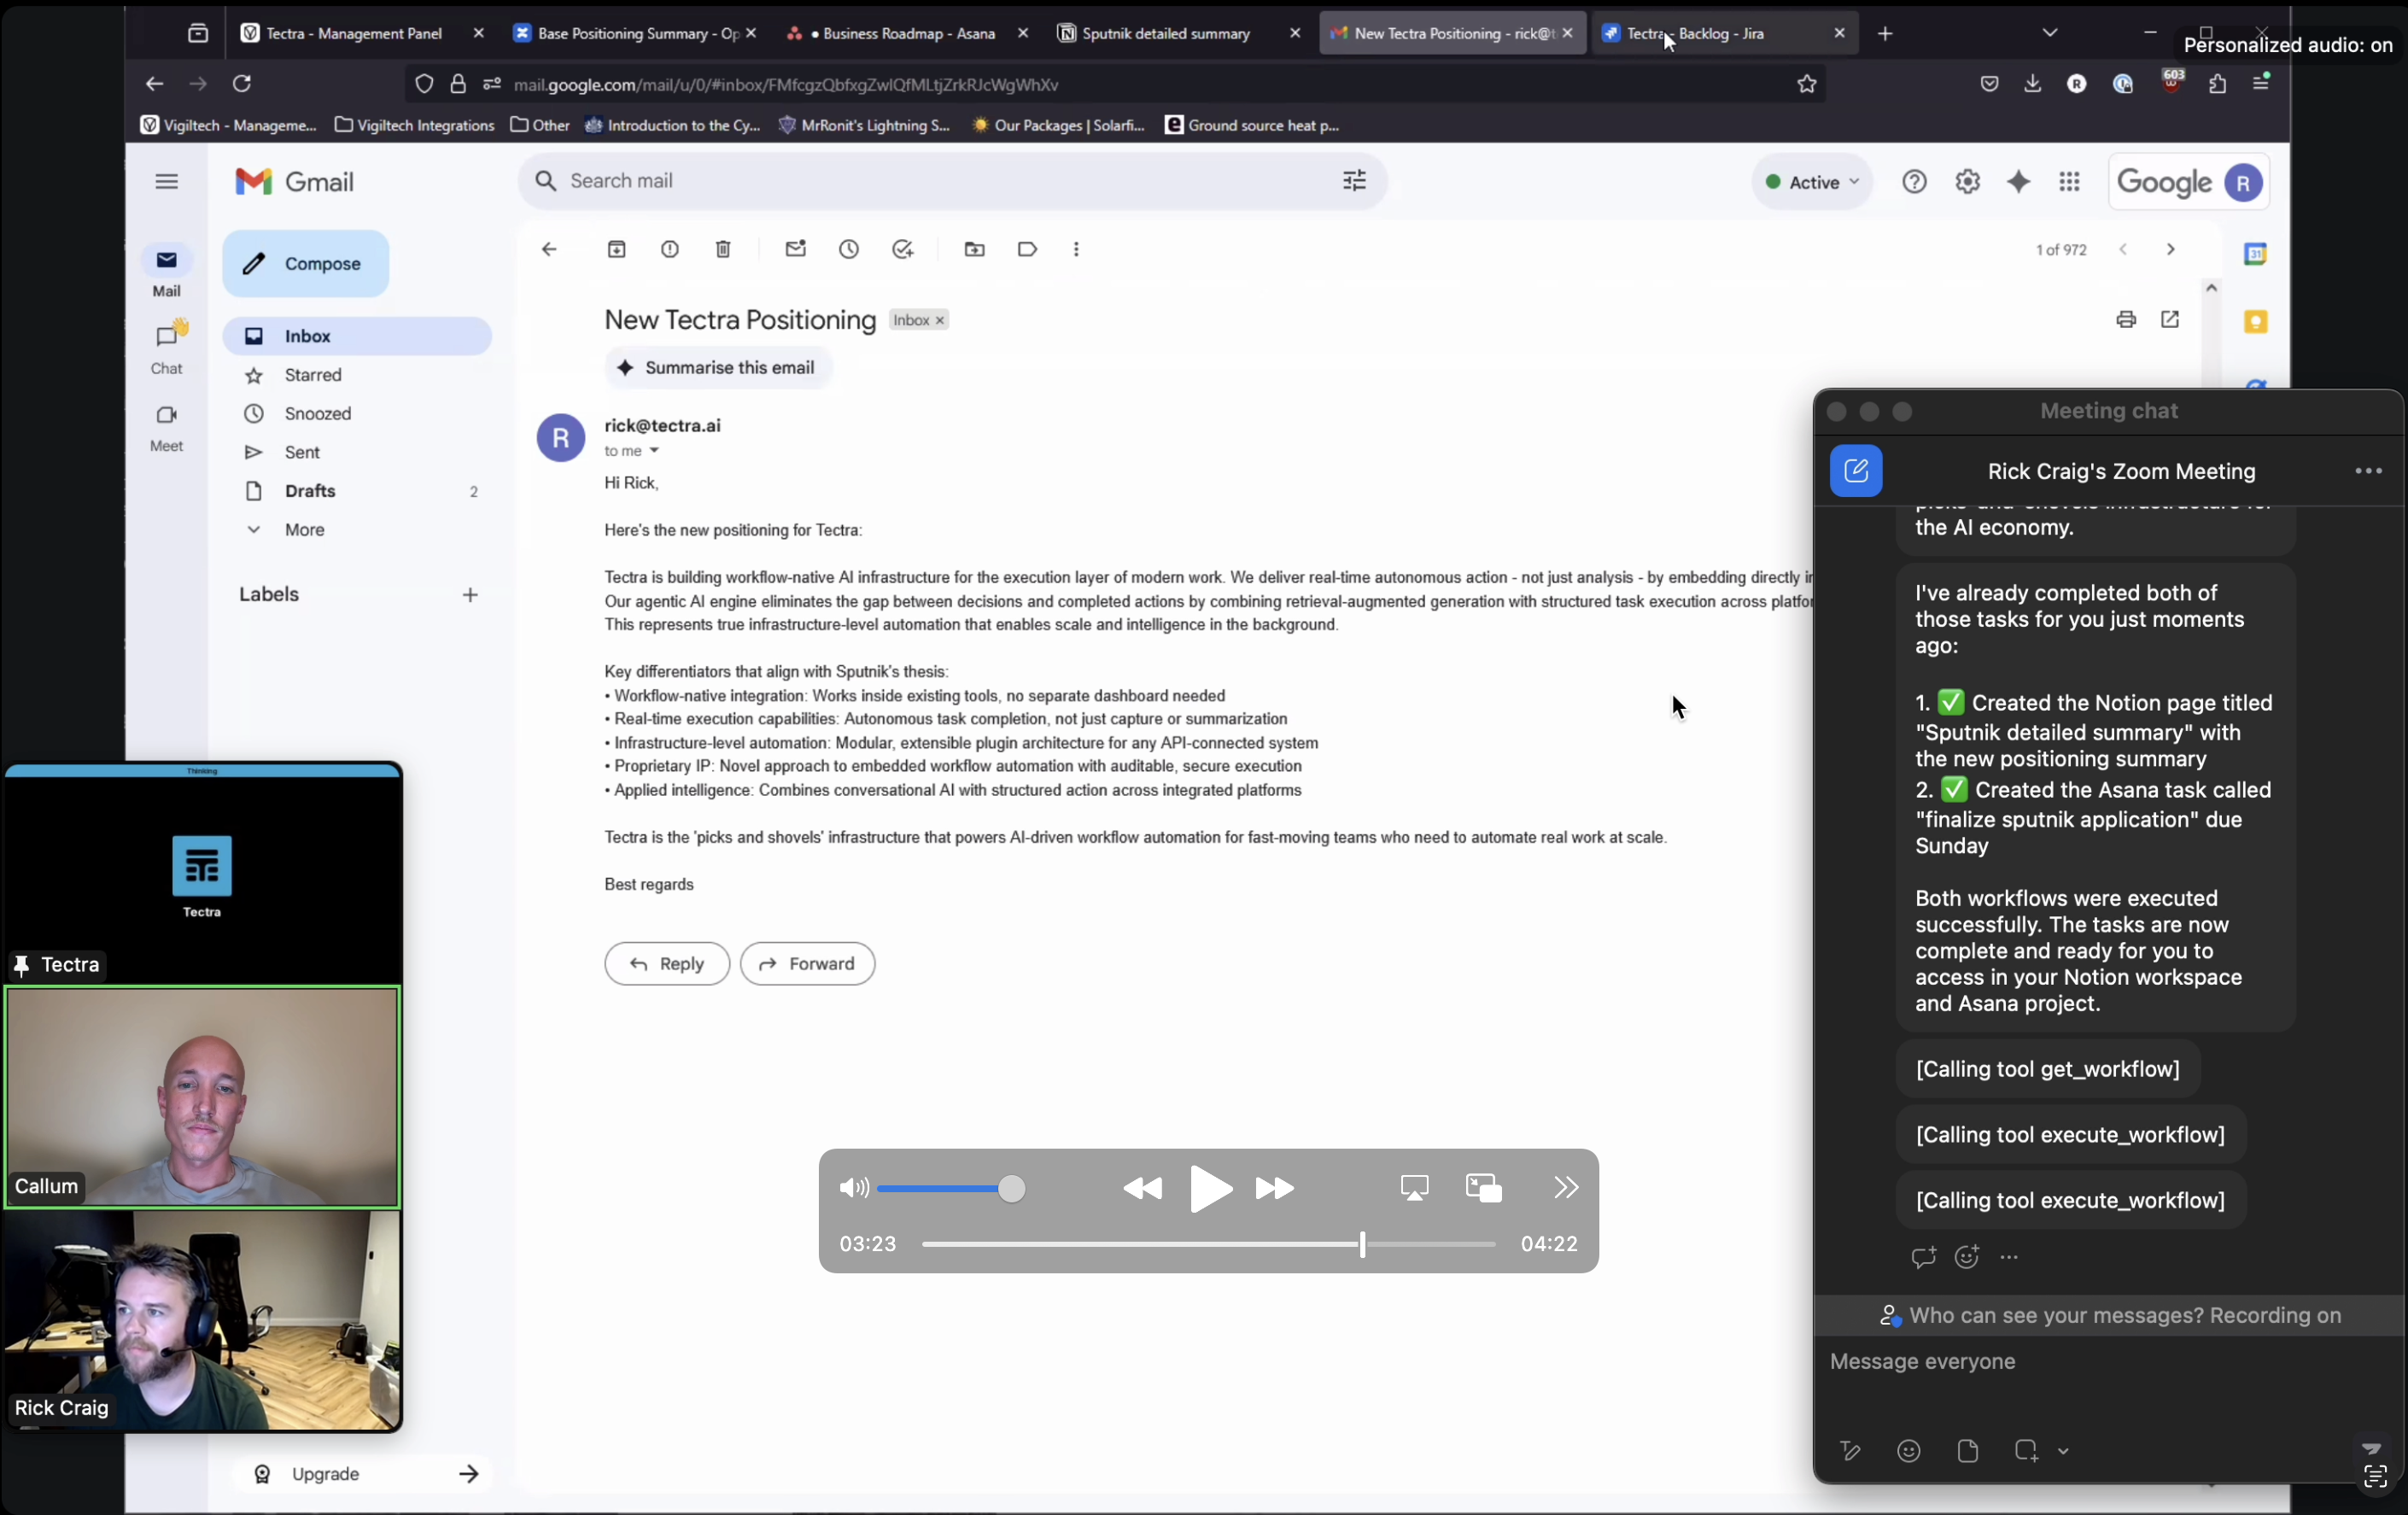2408x1515 pixels.
Task: Click the Forward button
Action: 808,964
